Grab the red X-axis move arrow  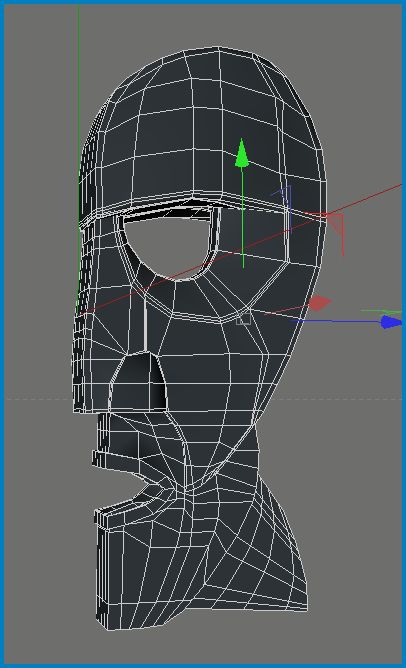319,303
